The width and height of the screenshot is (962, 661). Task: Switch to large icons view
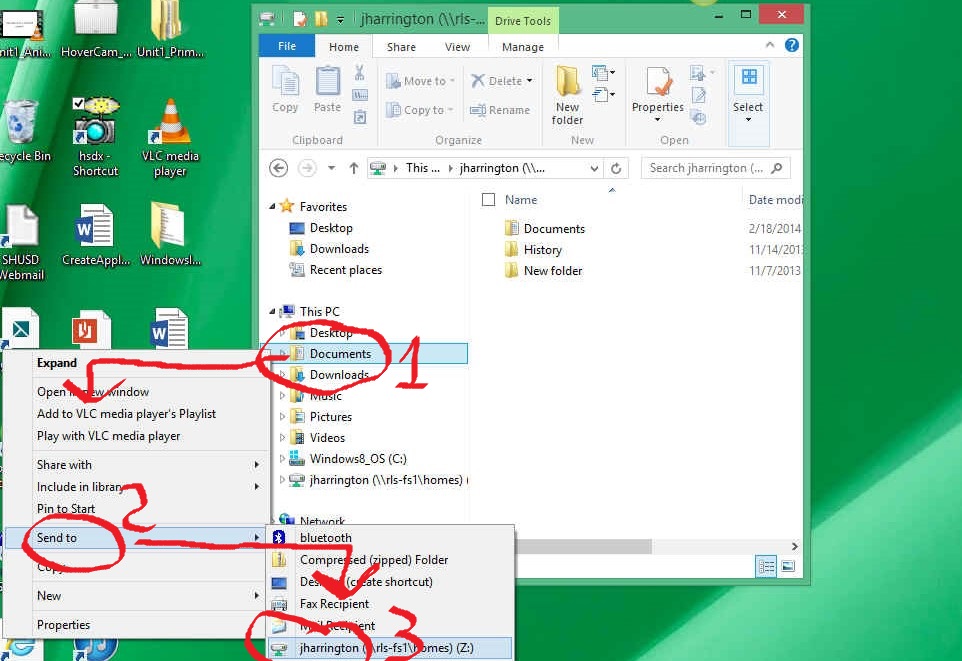pos(788,567)
